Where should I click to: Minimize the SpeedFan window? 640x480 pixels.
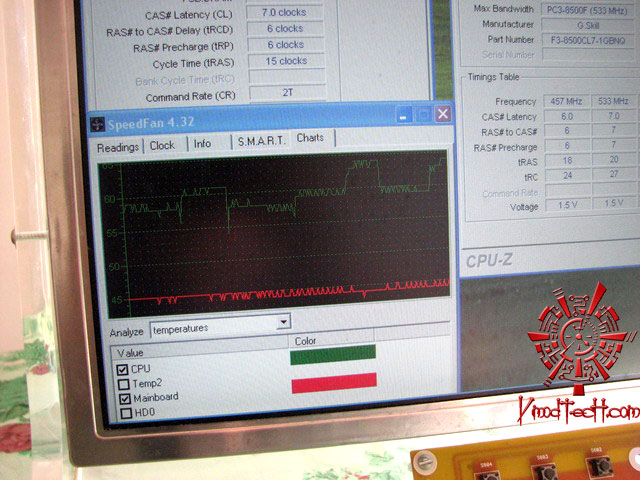click(x=404, y=116)
